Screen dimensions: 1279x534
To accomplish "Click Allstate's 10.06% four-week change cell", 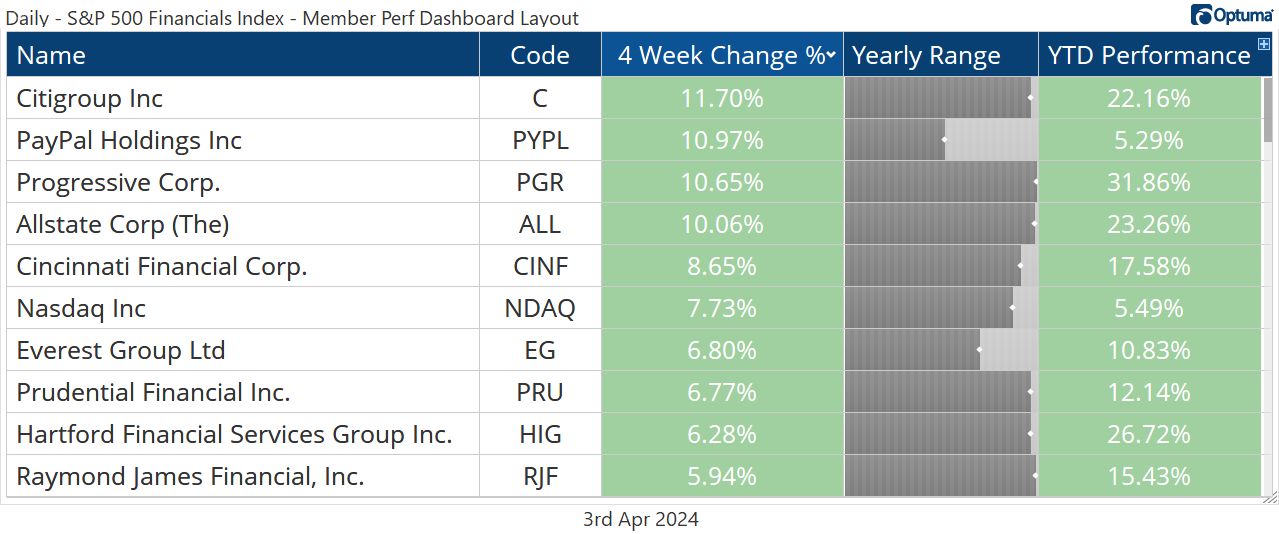I will pyautogui.click(x=722, y=225).
